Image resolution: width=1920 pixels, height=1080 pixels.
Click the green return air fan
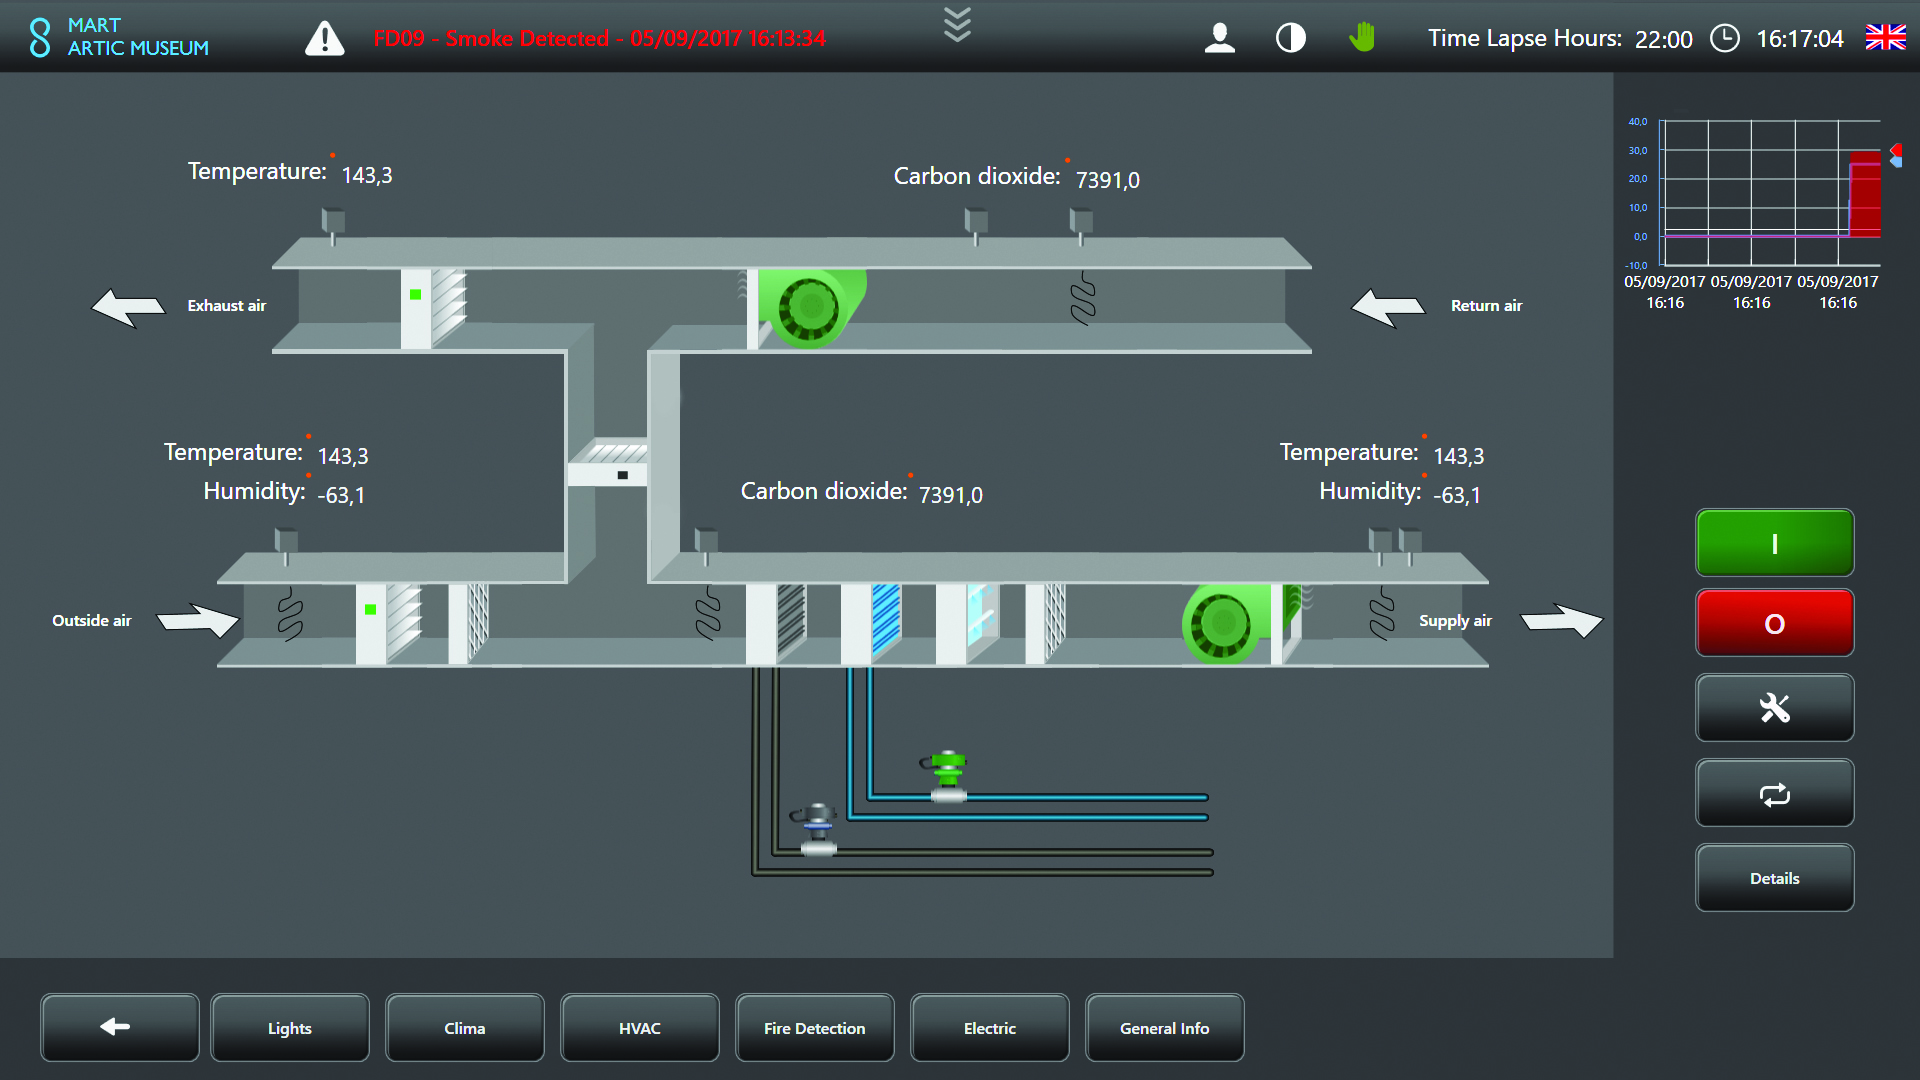pos(810,307)
